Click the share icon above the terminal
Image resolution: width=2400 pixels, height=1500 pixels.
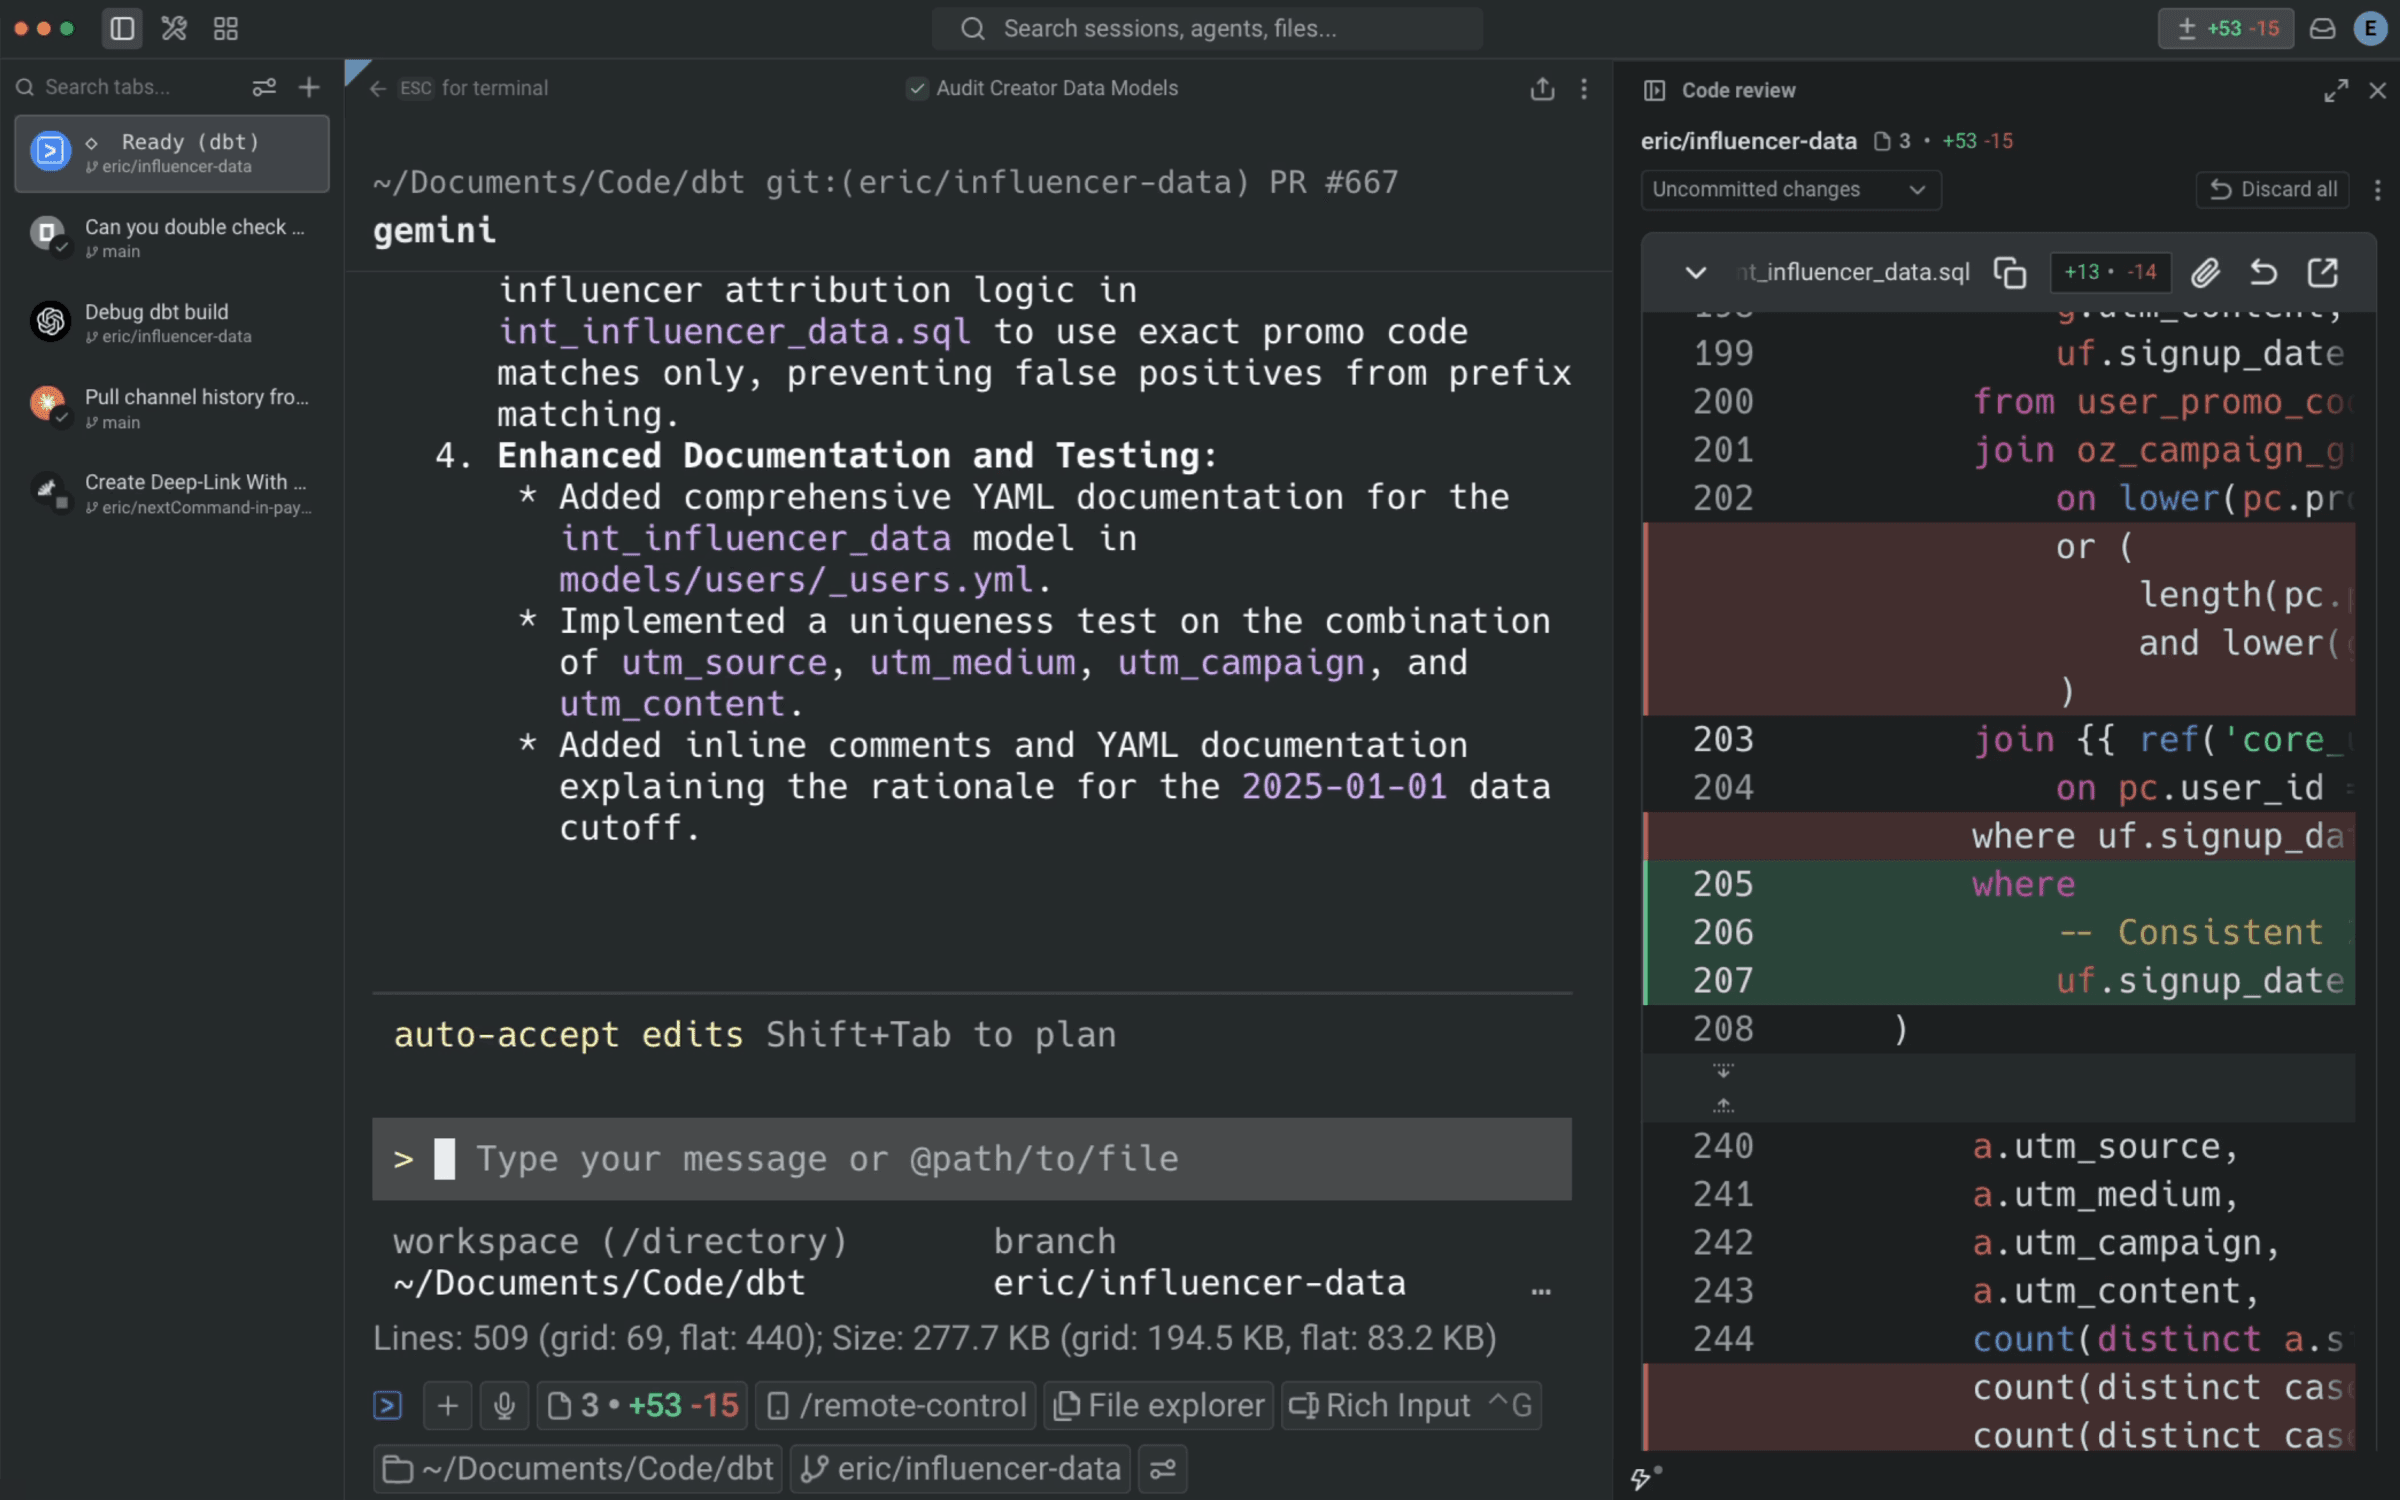tap(1542, 89)
